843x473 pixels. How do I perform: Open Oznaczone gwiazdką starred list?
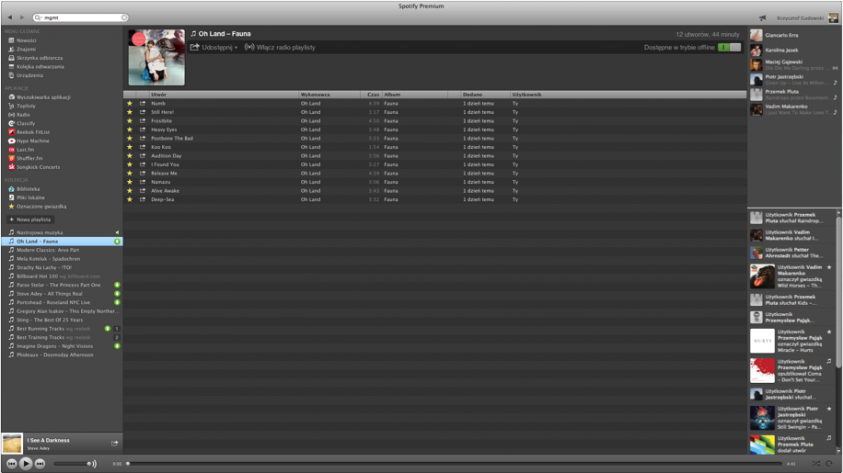tap(41, 206)
